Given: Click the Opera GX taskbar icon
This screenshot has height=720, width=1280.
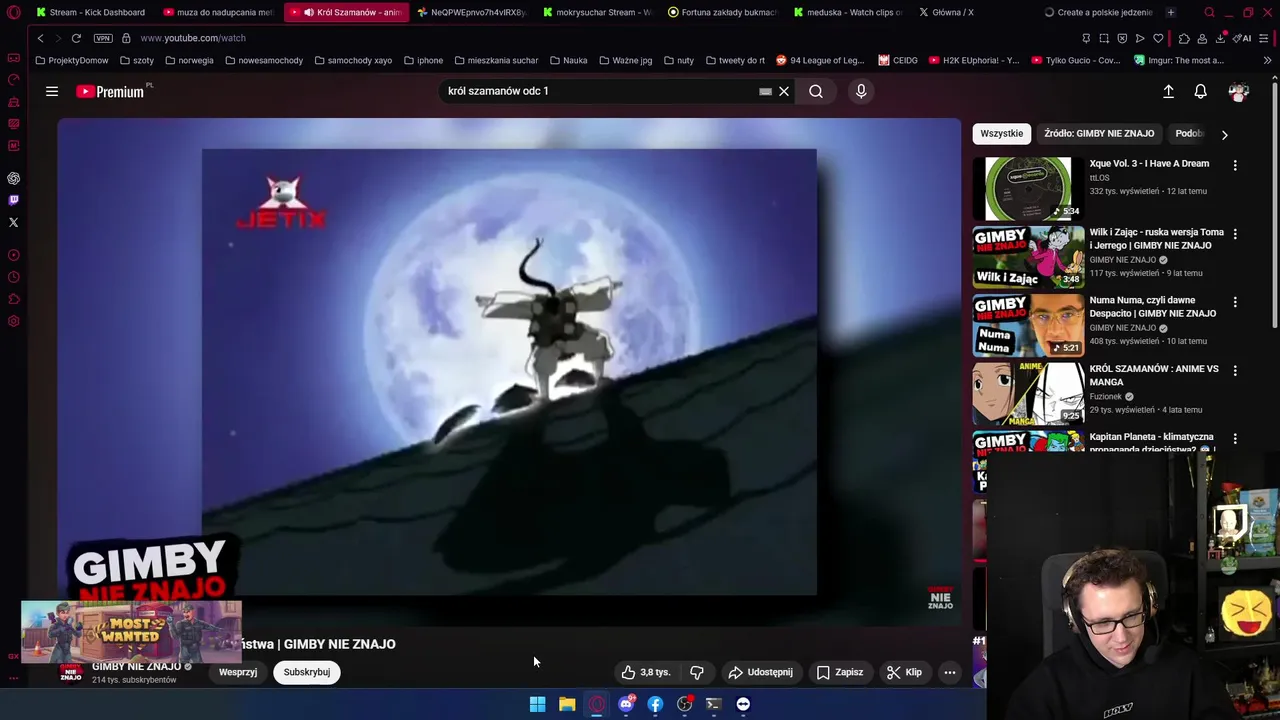Looking at the screenshot, I should tap(597, 704).
